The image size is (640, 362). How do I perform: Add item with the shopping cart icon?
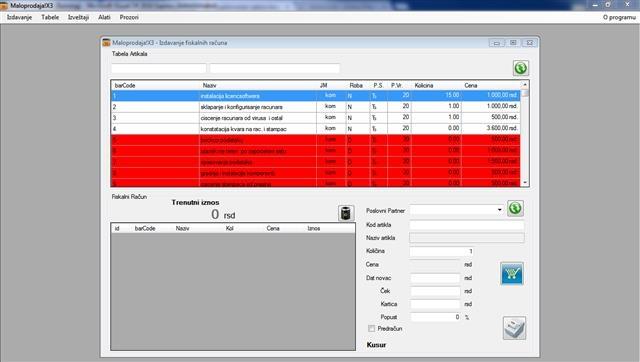pyautogui.click(x=512, y=273)
